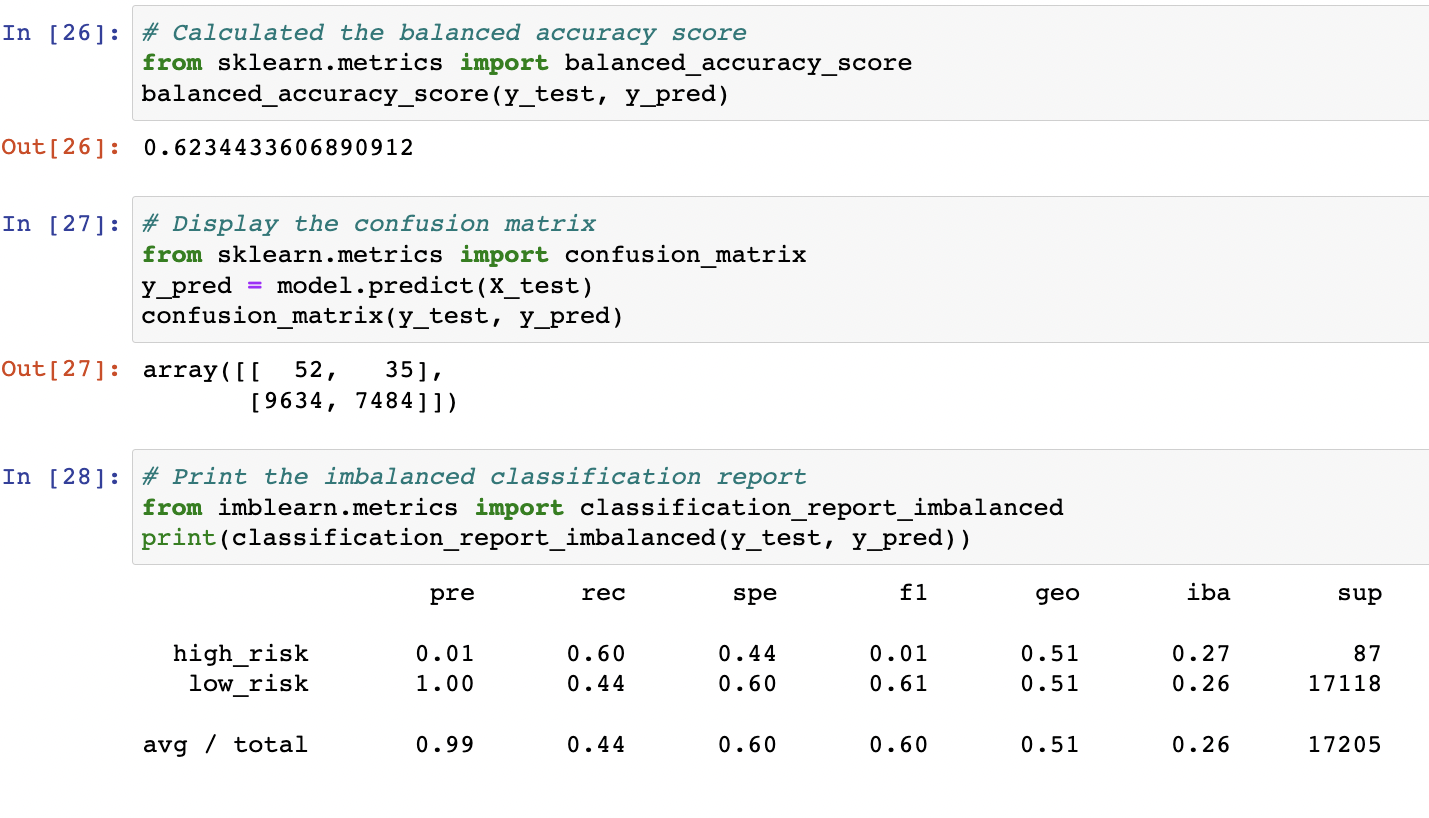The height and width of the screenshot is (818, 1429).
Task: Click the 'pre' column header
Action: (x=452, y=594)
